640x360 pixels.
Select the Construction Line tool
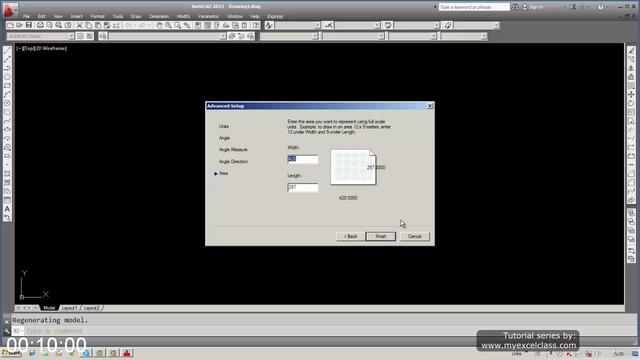(7, 59)
